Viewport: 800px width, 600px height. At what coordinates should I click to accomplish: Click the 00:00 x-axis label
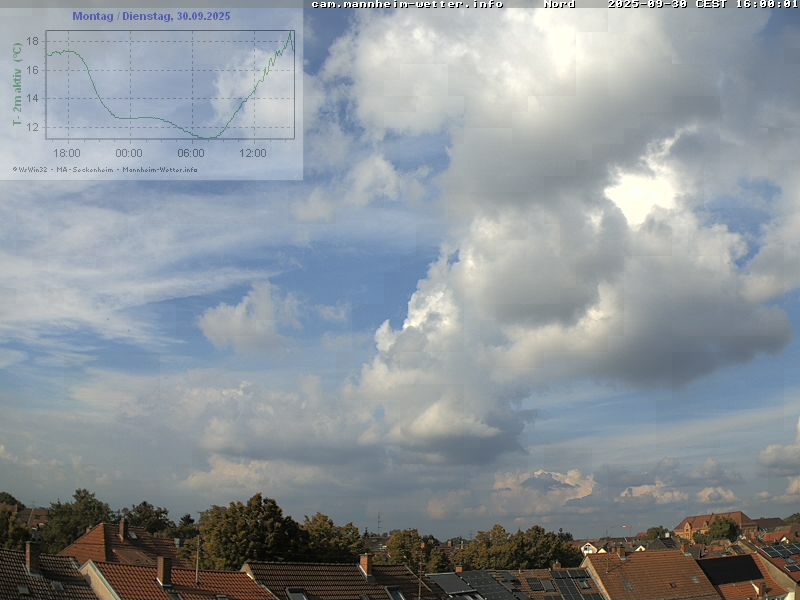coord(129,153)
